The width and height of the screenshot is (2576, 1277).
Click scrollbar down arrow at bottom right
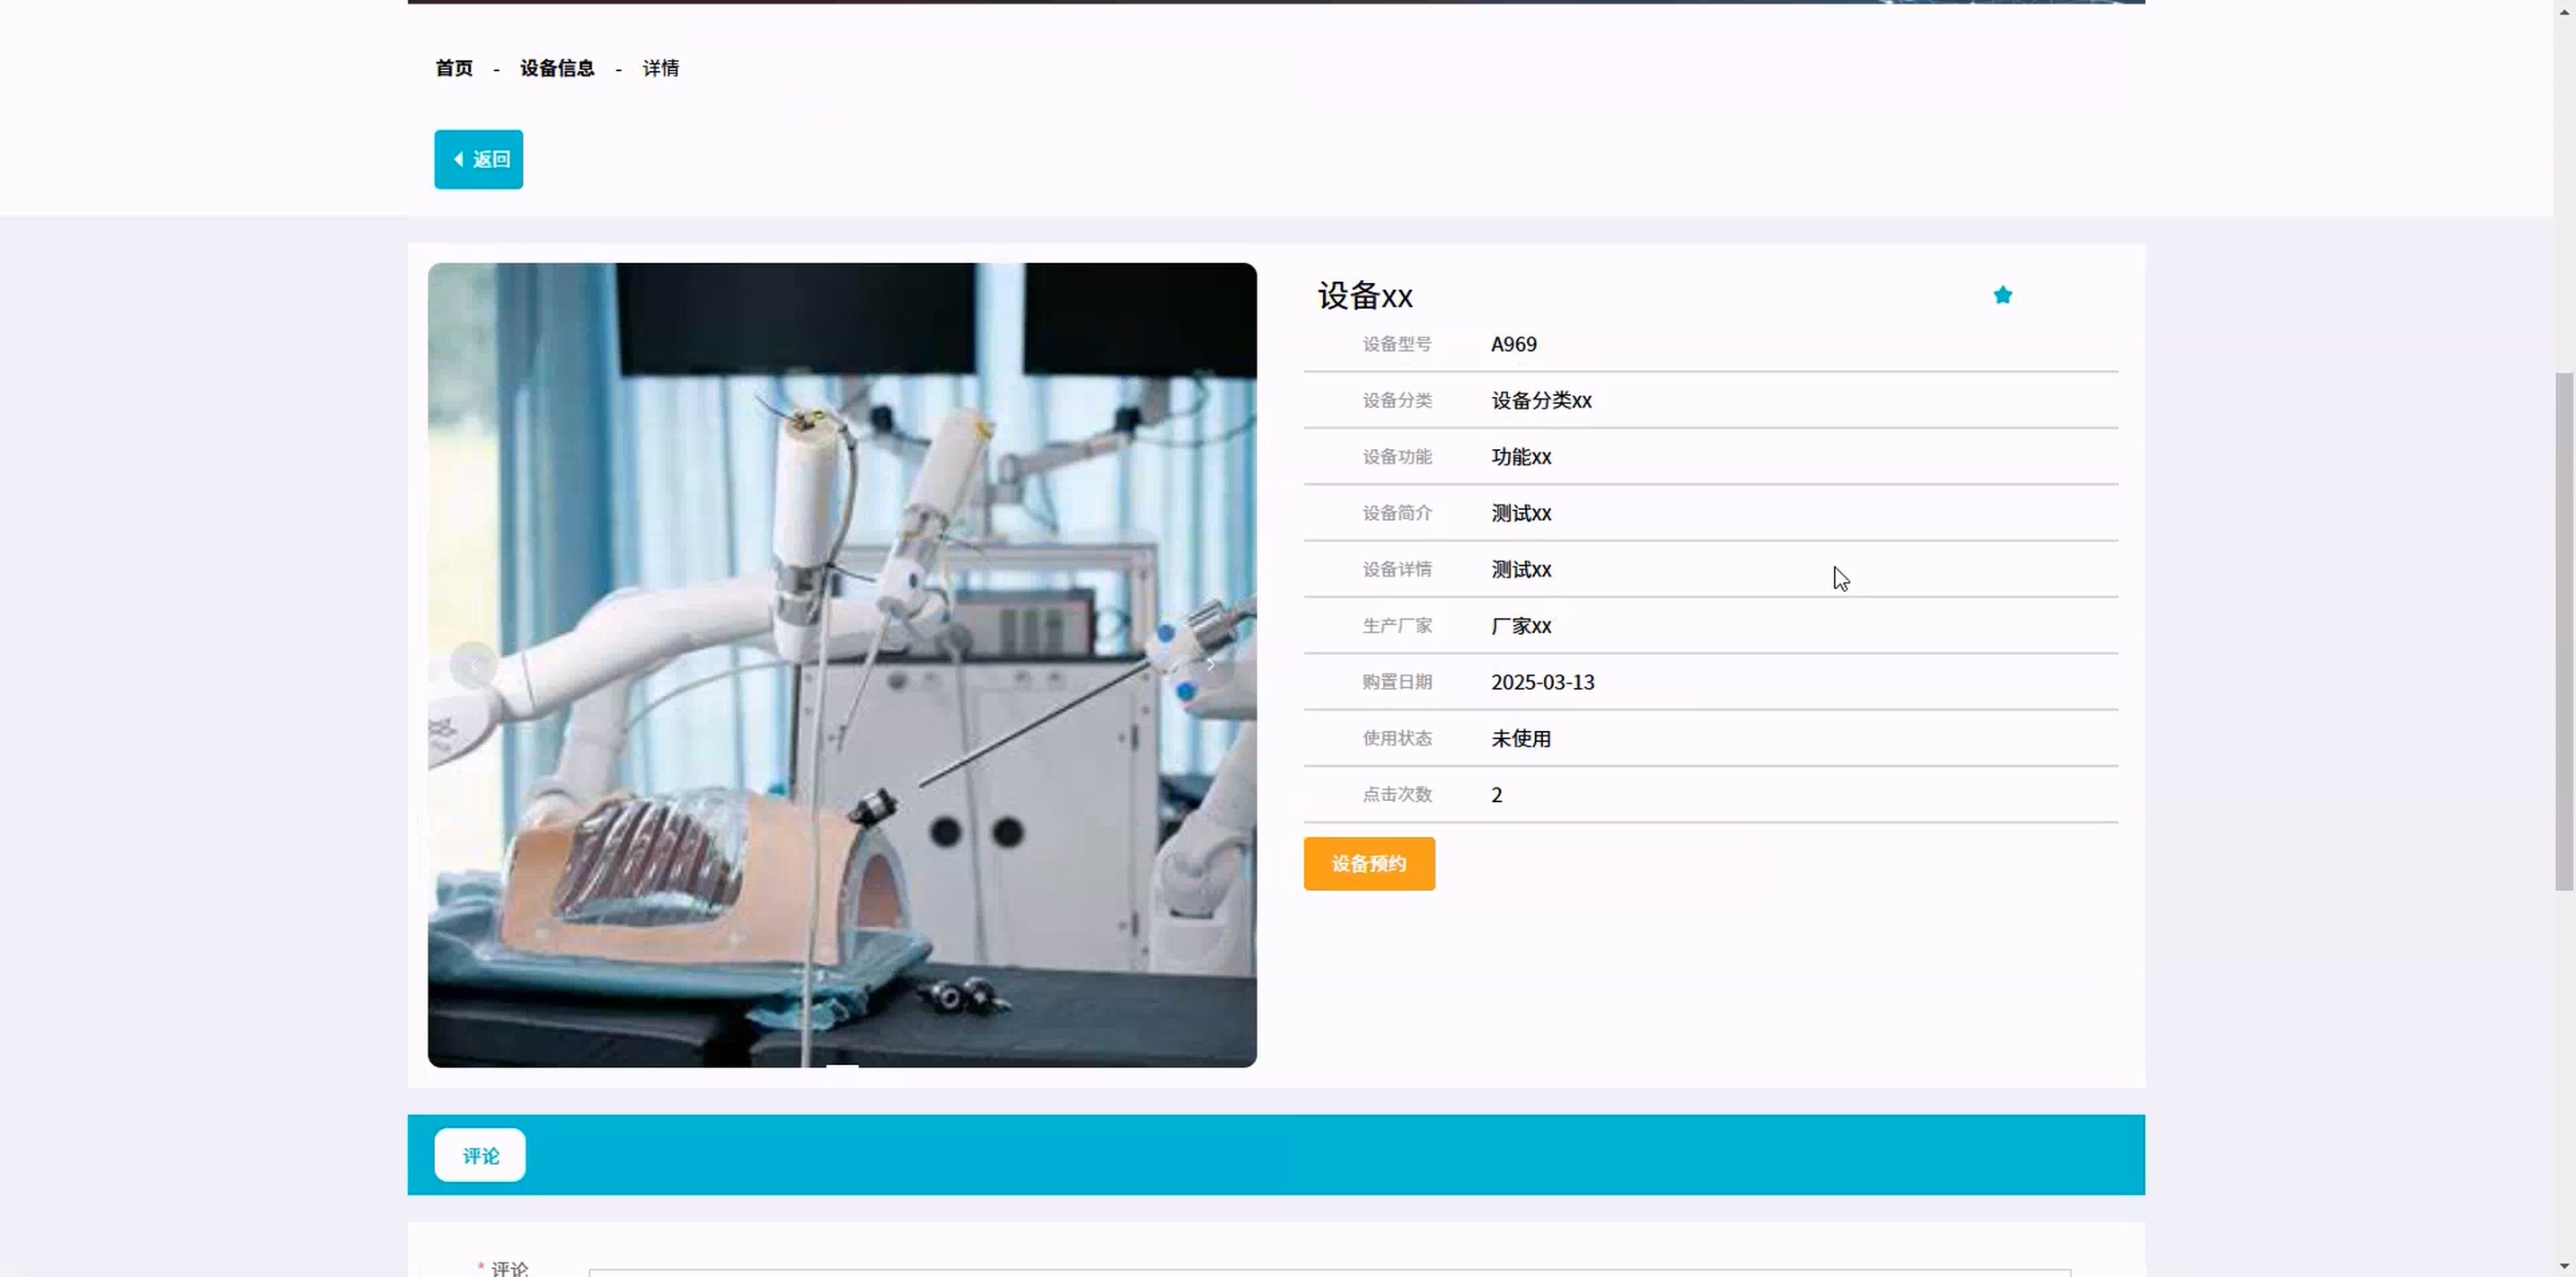click(x=2564, y=1266)
